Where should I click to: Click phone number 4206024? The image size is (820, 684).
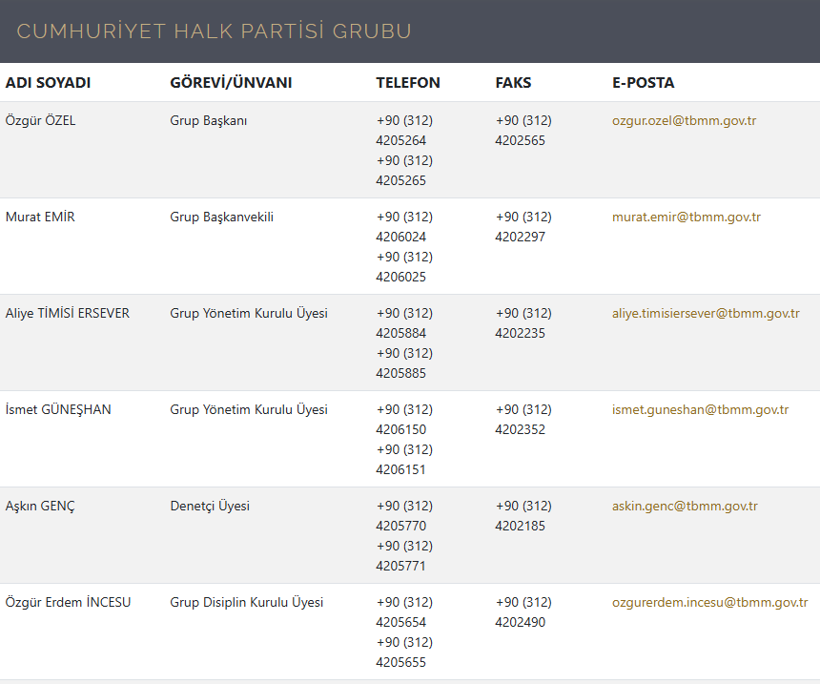[401, 237]
